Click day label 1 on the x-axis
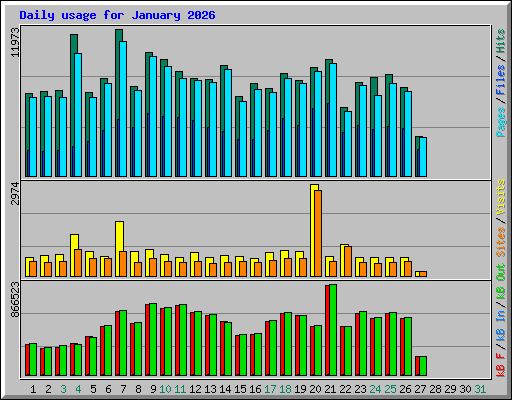The image size is (512, 400). [x=33, y=389]
